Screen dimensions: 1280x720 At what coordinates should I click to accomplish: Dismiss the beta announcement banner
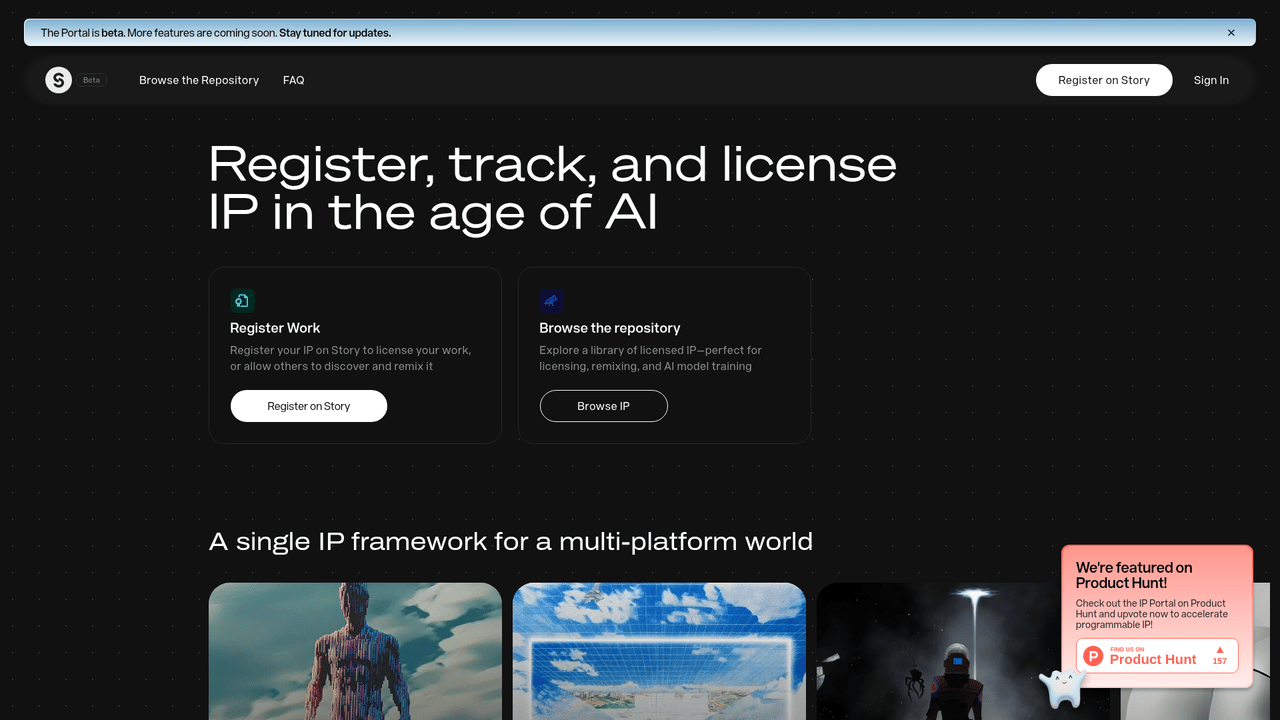(x=1231, y=33)
